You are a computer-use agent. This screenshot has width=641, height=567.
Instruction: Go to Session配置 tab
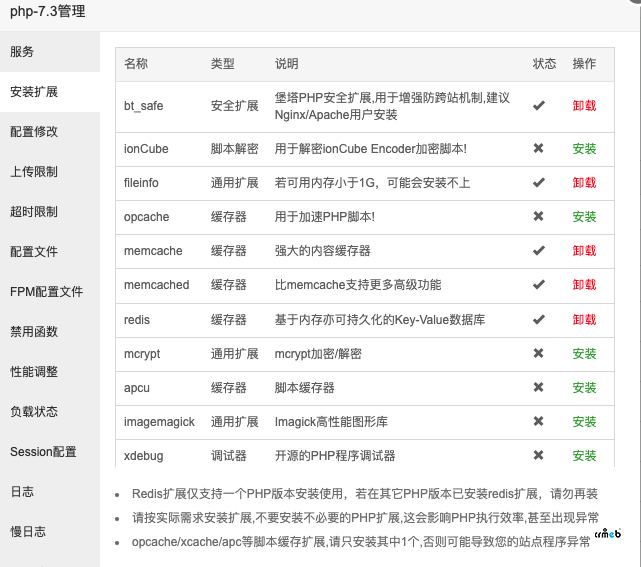click(43, 452)
